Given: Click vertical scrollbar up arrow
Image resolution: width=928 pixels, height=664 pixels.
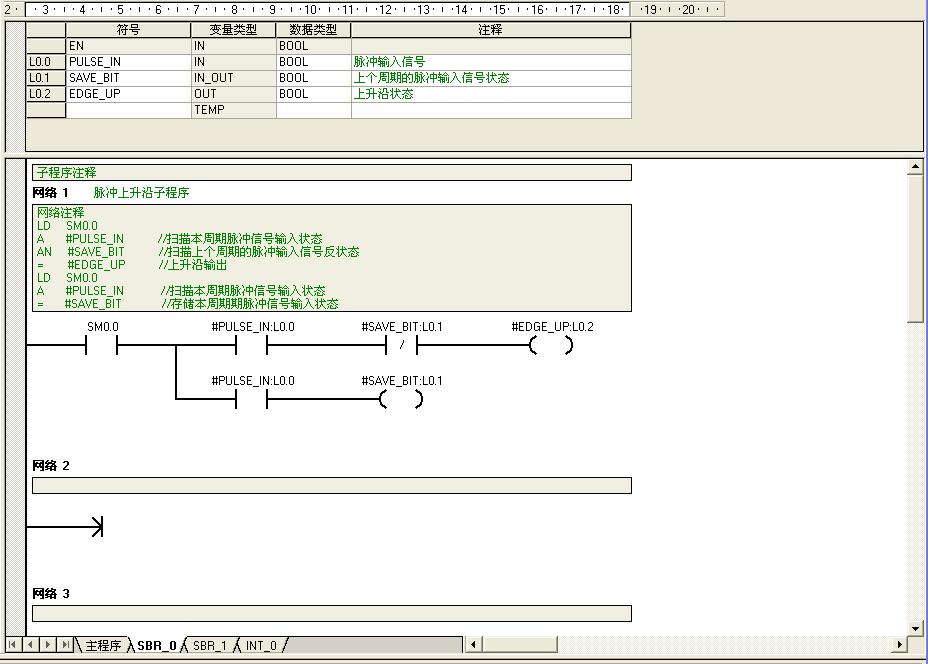Looking at the screenshot, I should pos(915,167).
